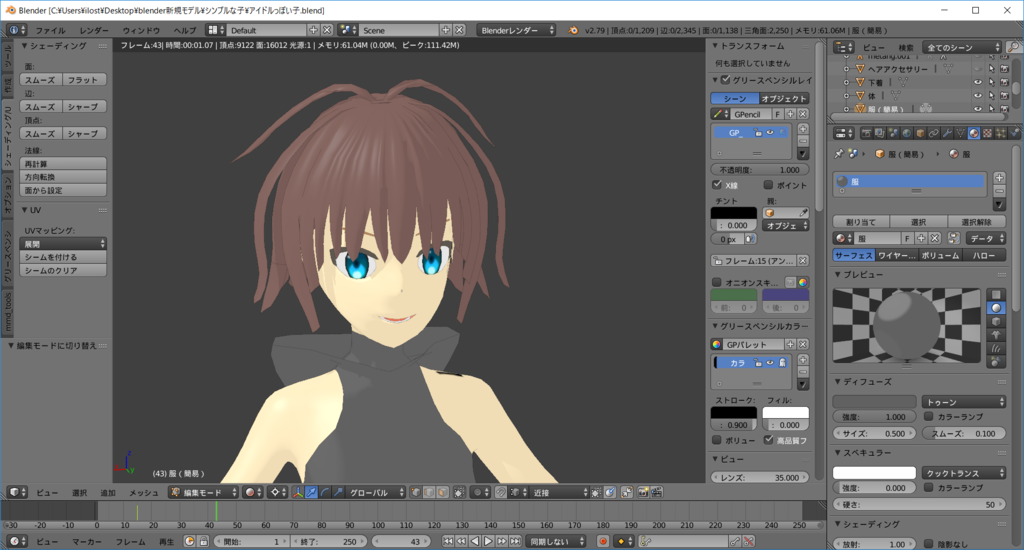Click the Blender logo in info header

[x=573, y=30]
